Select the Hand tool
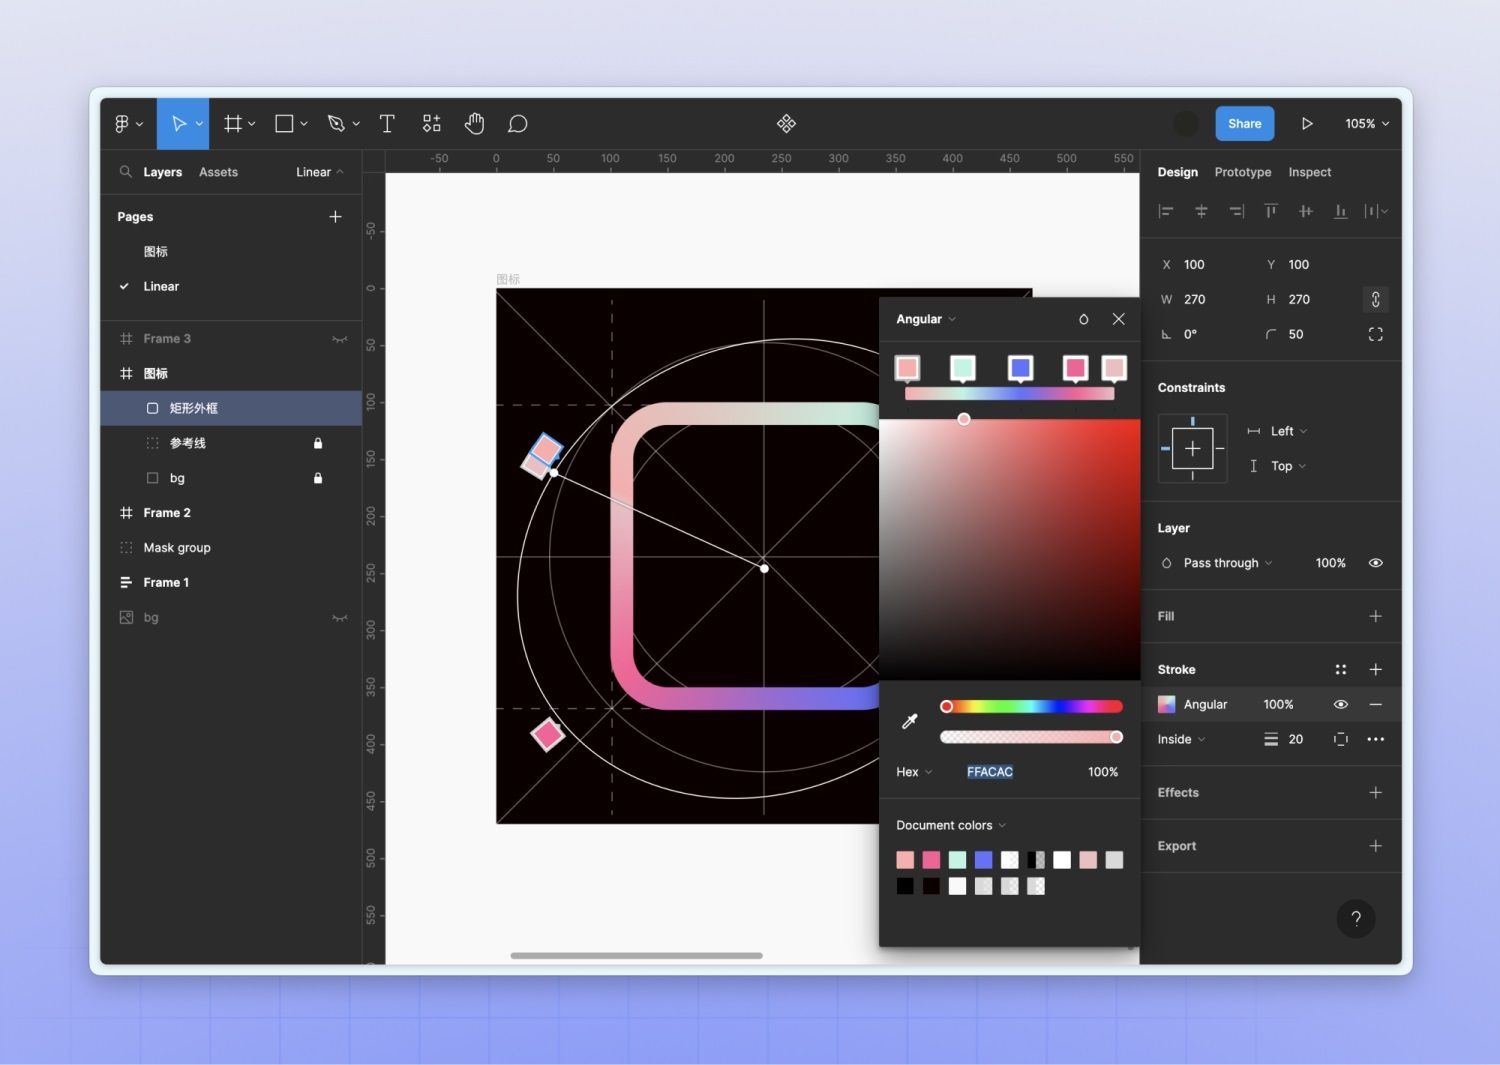The height and width of the screenshot is (1065, 1500). point(474,124)
